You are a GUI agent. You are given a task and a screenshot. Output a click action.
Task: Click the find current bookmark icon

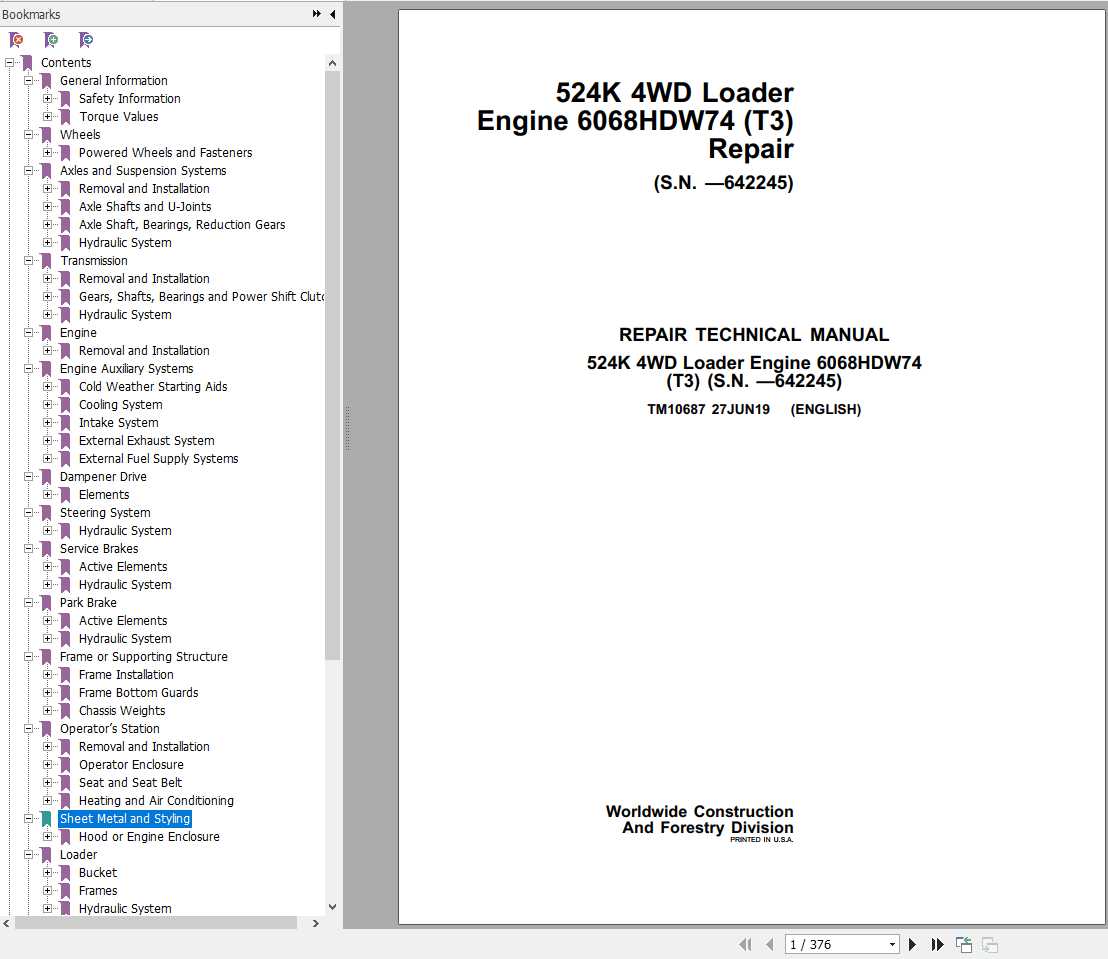coord(86,40)
